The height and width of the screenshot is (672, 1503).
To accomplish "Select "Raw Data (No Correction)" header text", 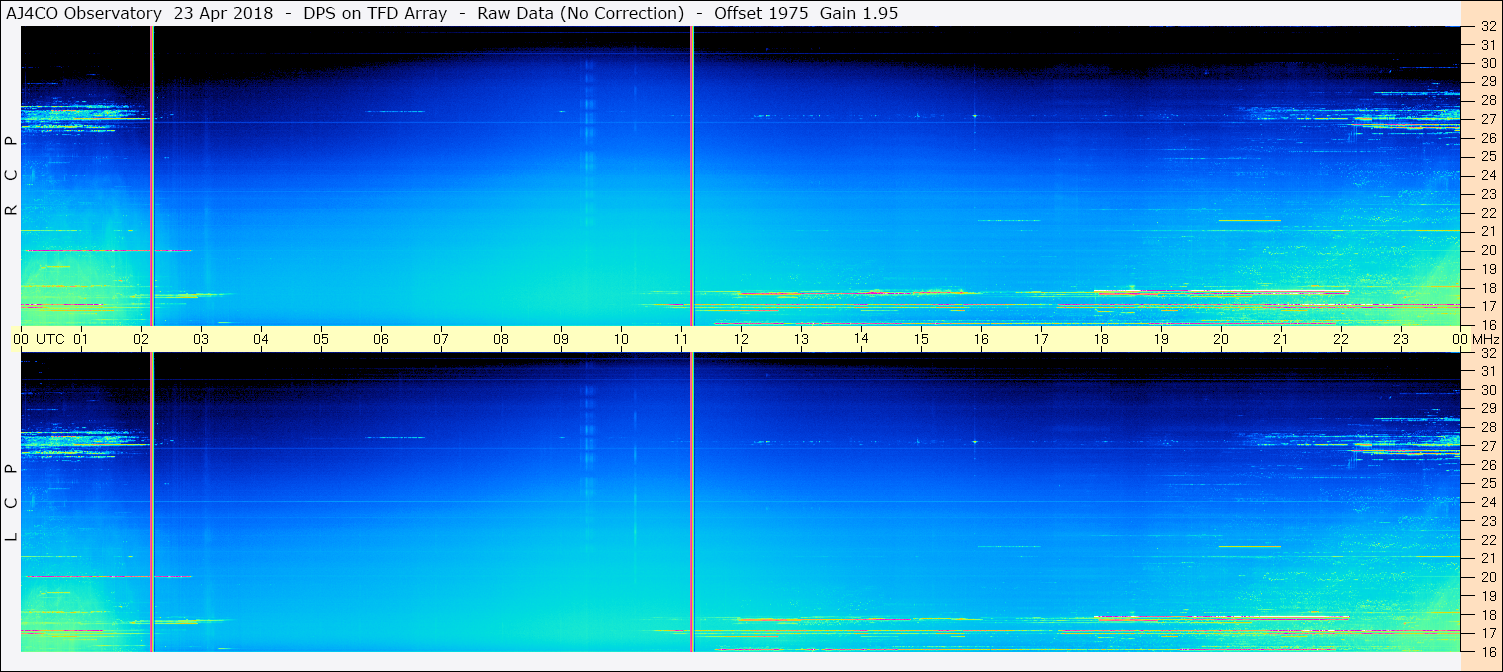I will (x=580, y=13).
